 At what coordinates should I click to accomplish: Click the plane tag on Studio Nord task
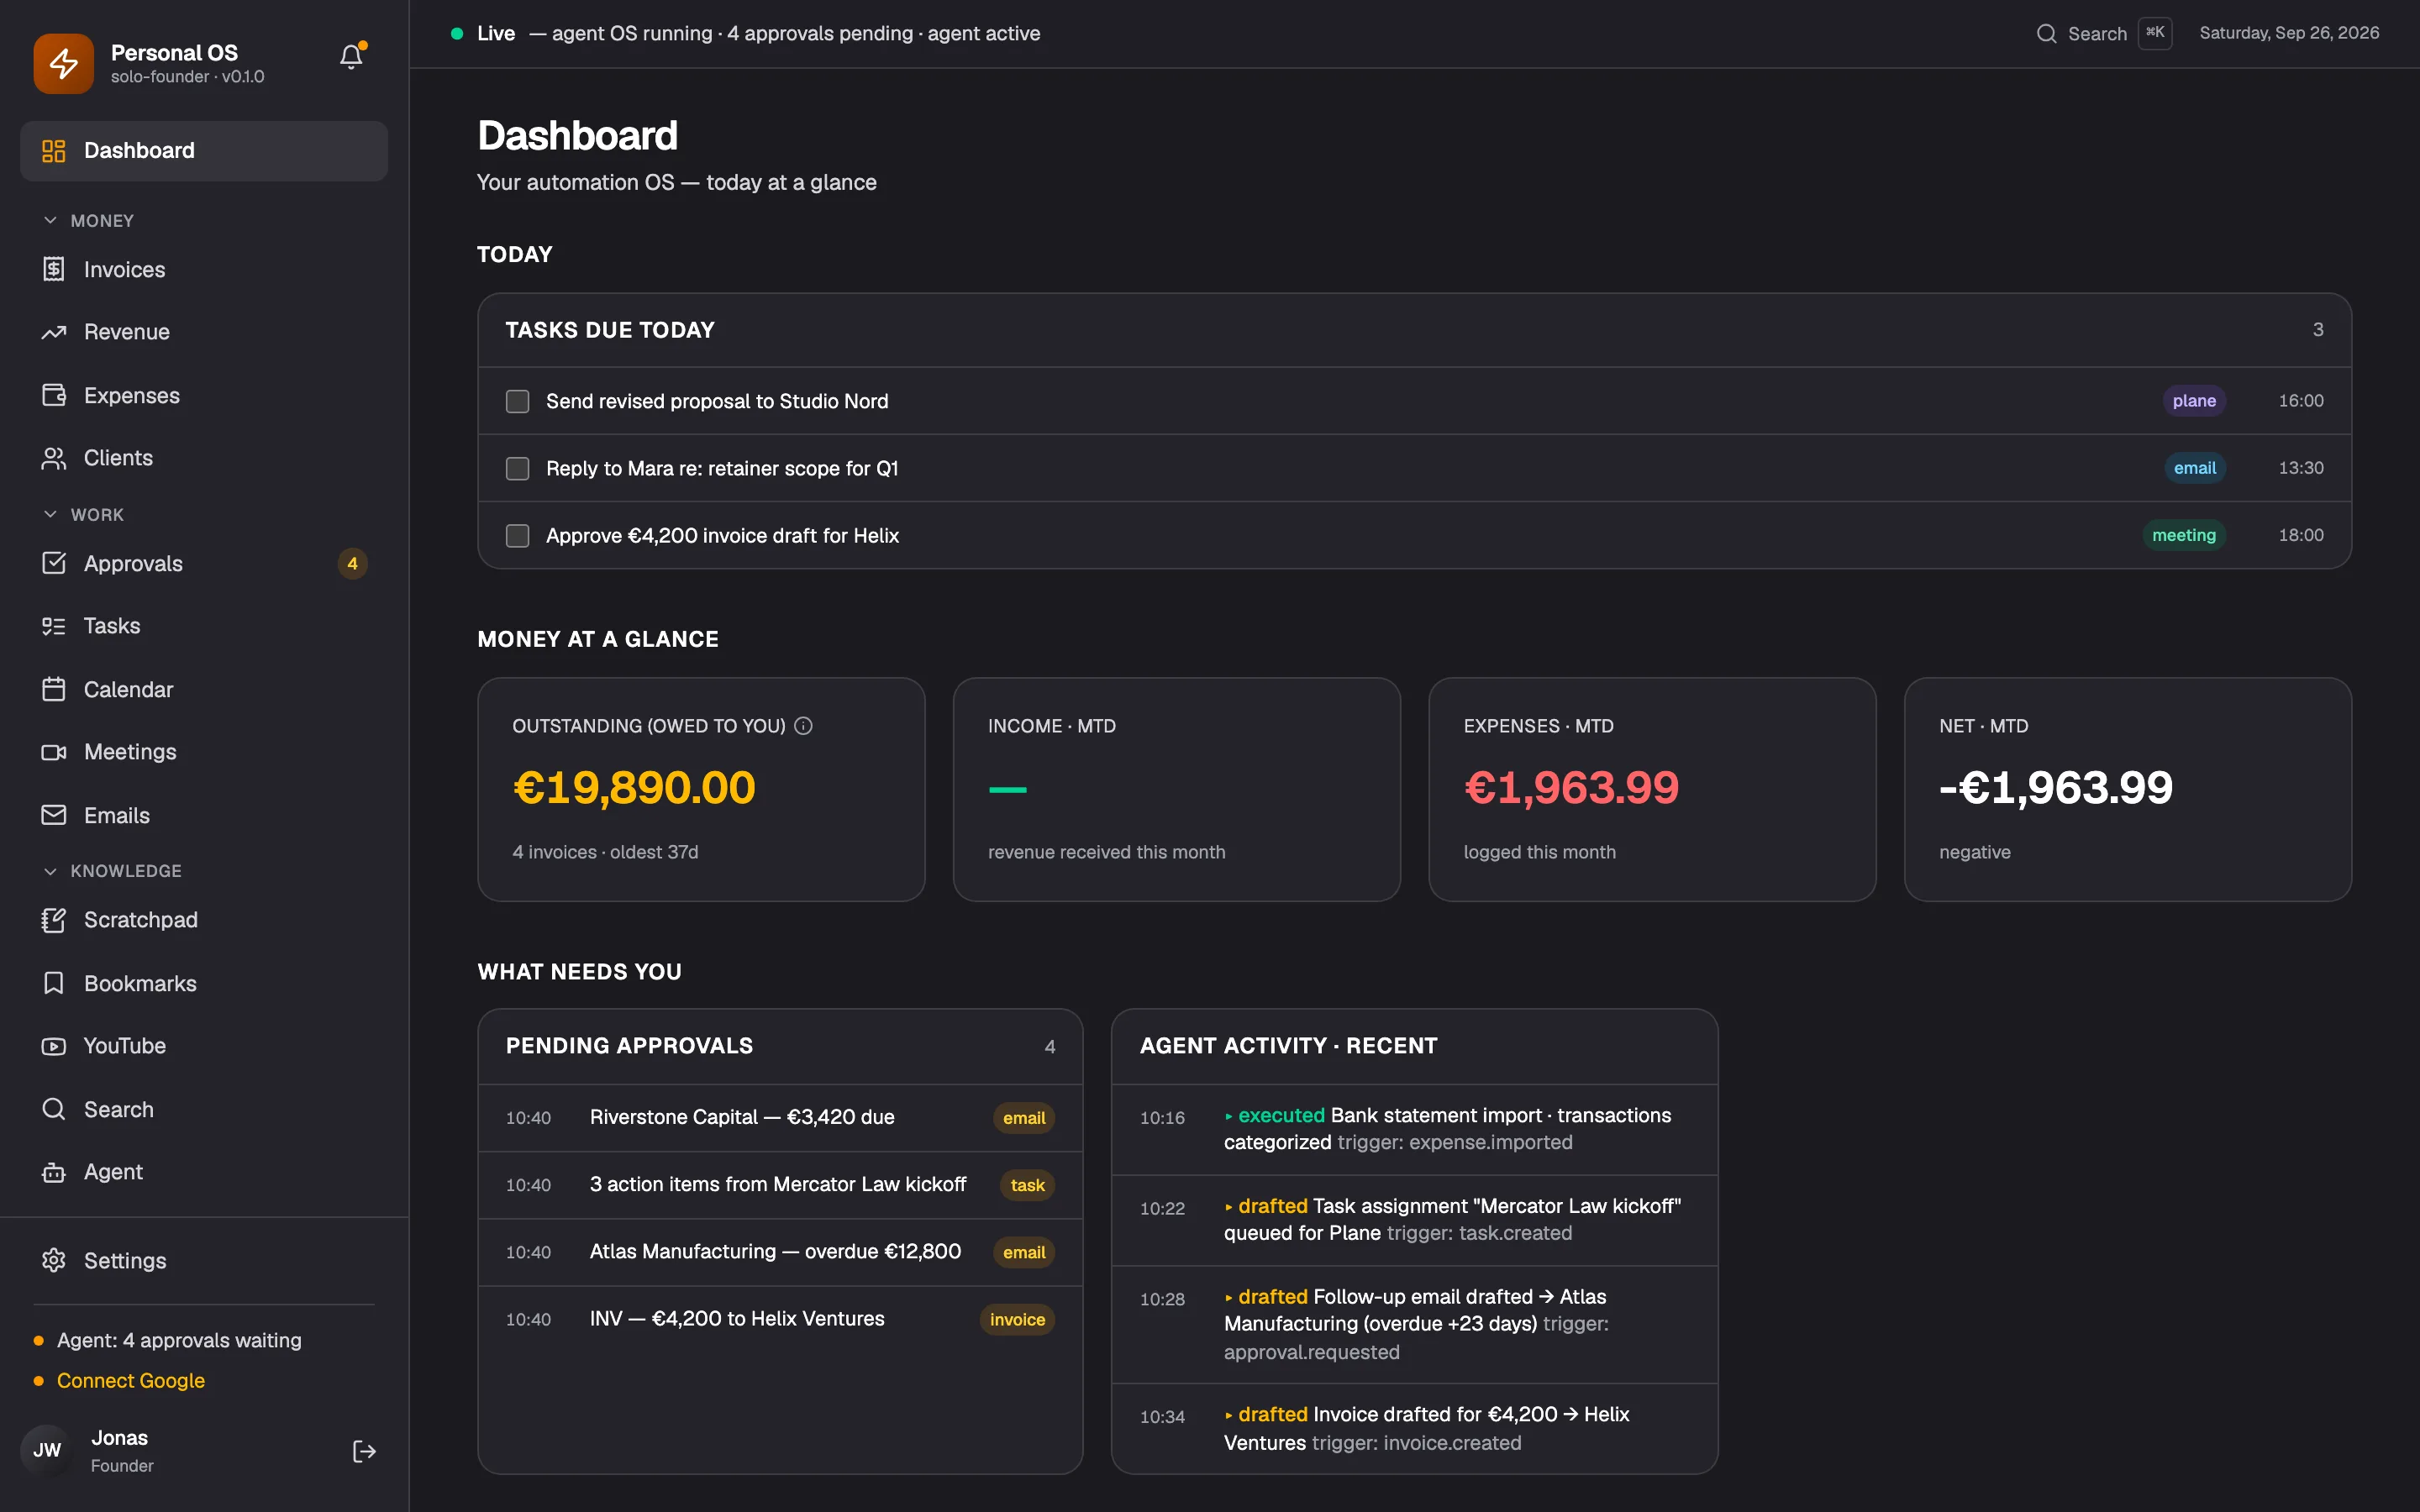click(2194, 401)
